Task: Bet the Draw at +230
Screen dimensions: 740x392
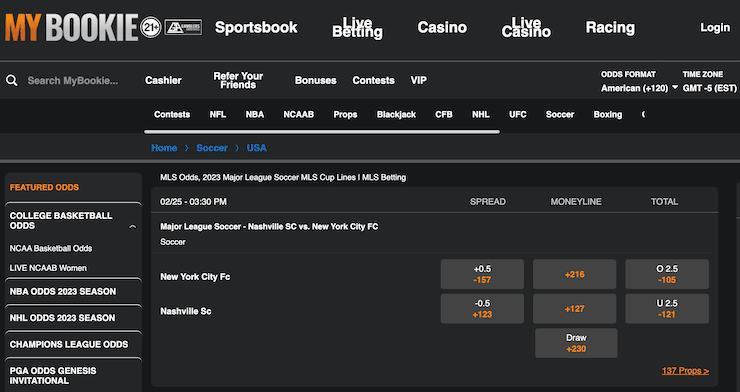Action: pos(576,343)
